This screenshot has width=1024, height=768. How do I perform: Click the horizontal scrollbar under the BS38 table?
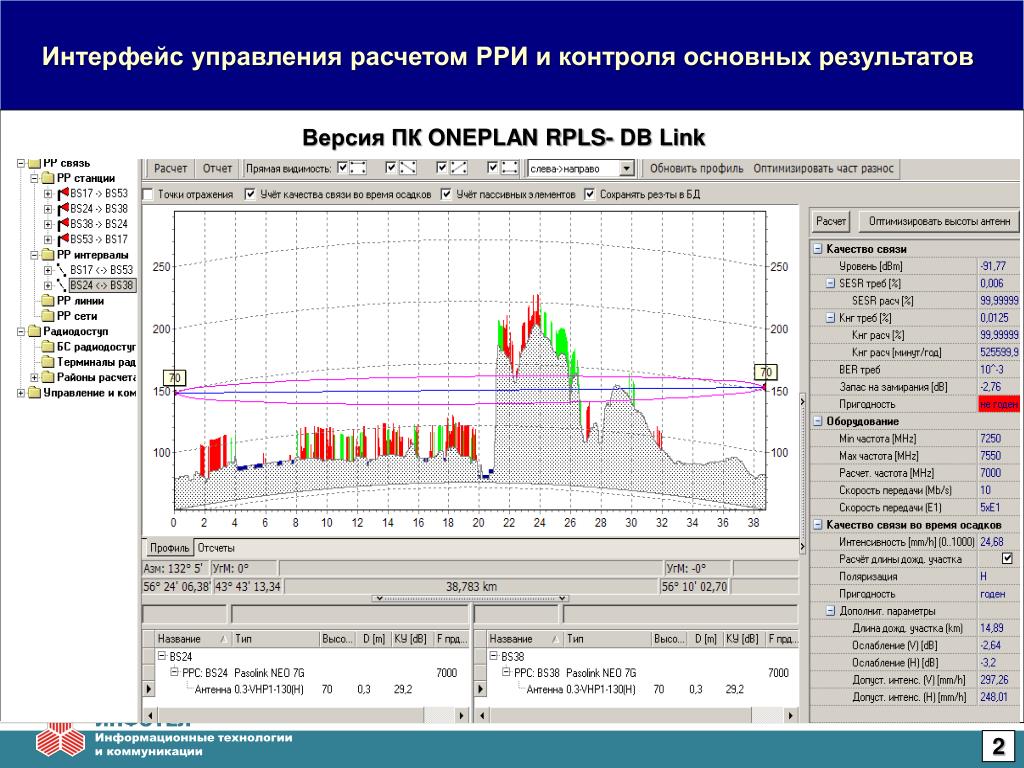(638, 715)
